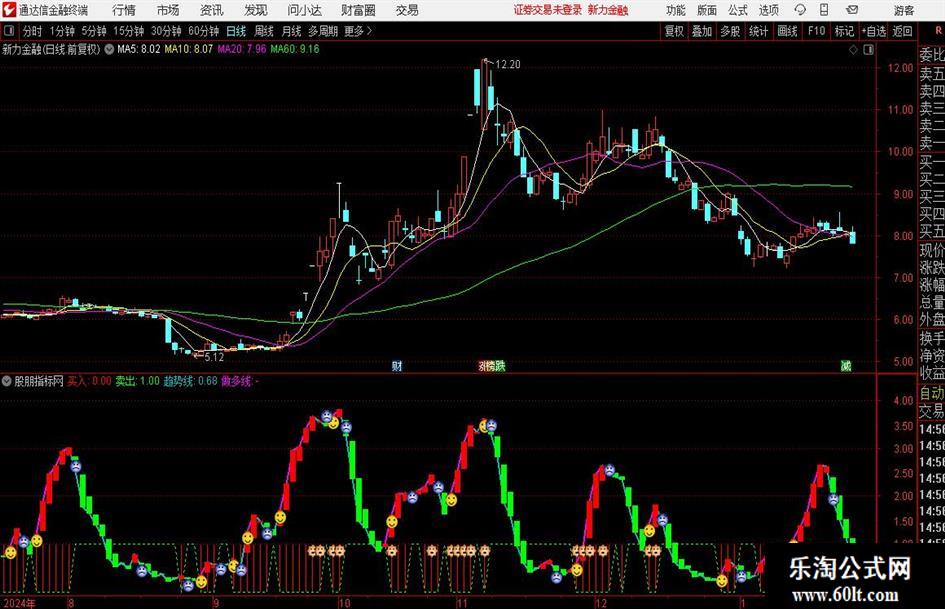Select the 日线 daily chart tab
The height and width of the screenshot is (609, 945).
(x=236, y=31)
